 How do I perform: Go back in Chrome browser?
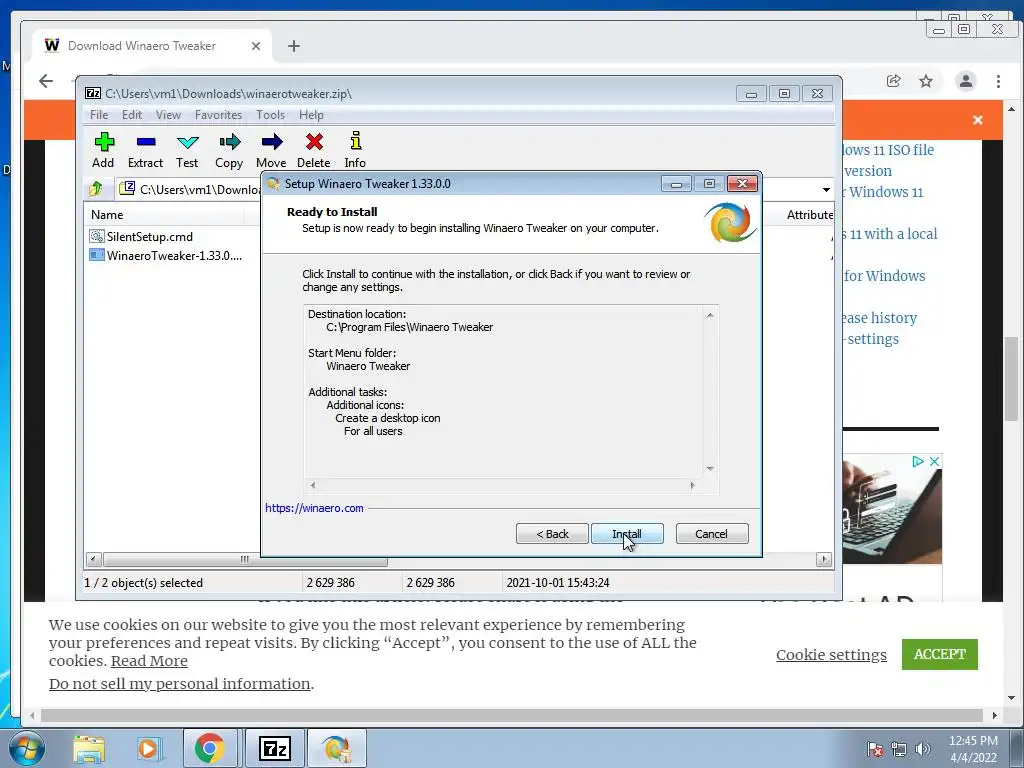[46, 81]
